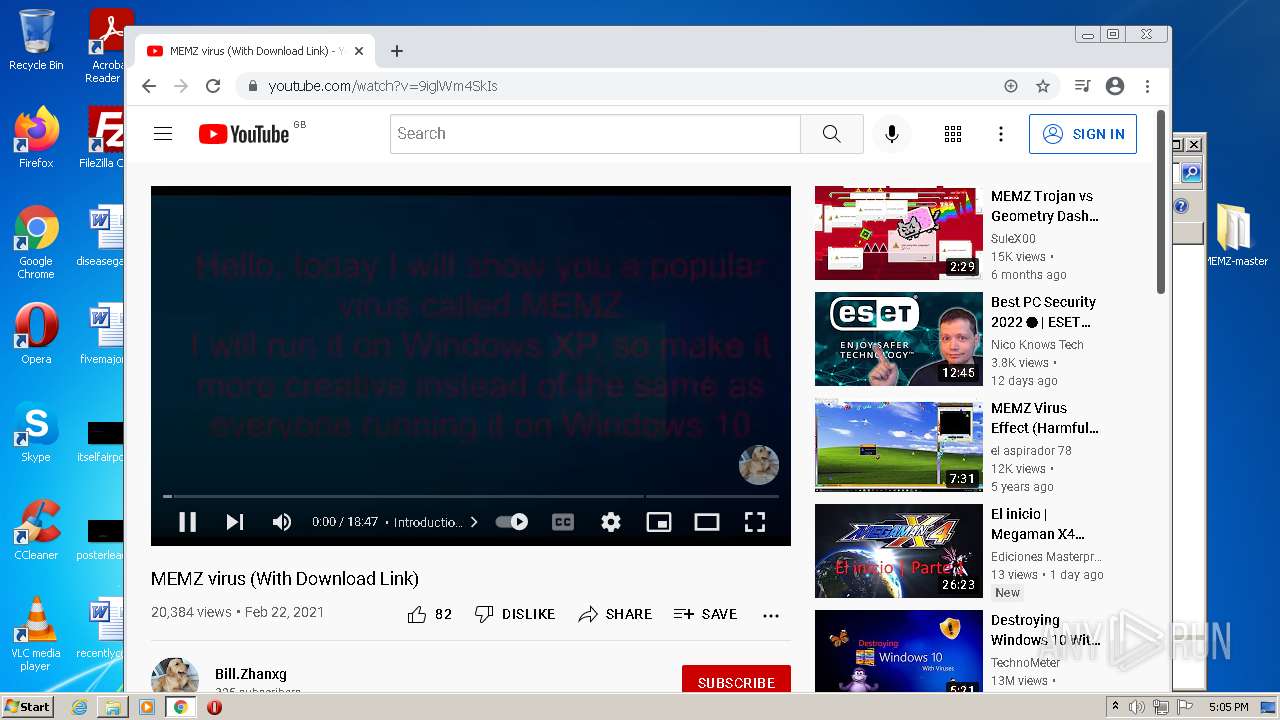Viewport: 1280px width, 720px height.
Task: Open Skype desktop shortcut
Action: tap(36, 432)
